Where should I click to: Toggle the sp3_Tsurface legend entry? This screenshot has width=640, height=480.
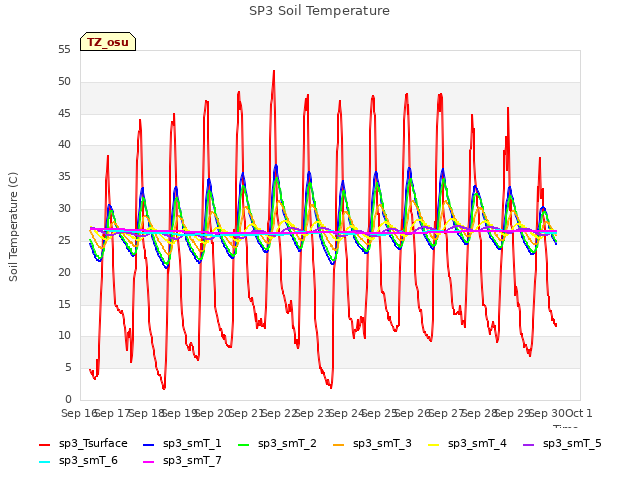[83, 443]
